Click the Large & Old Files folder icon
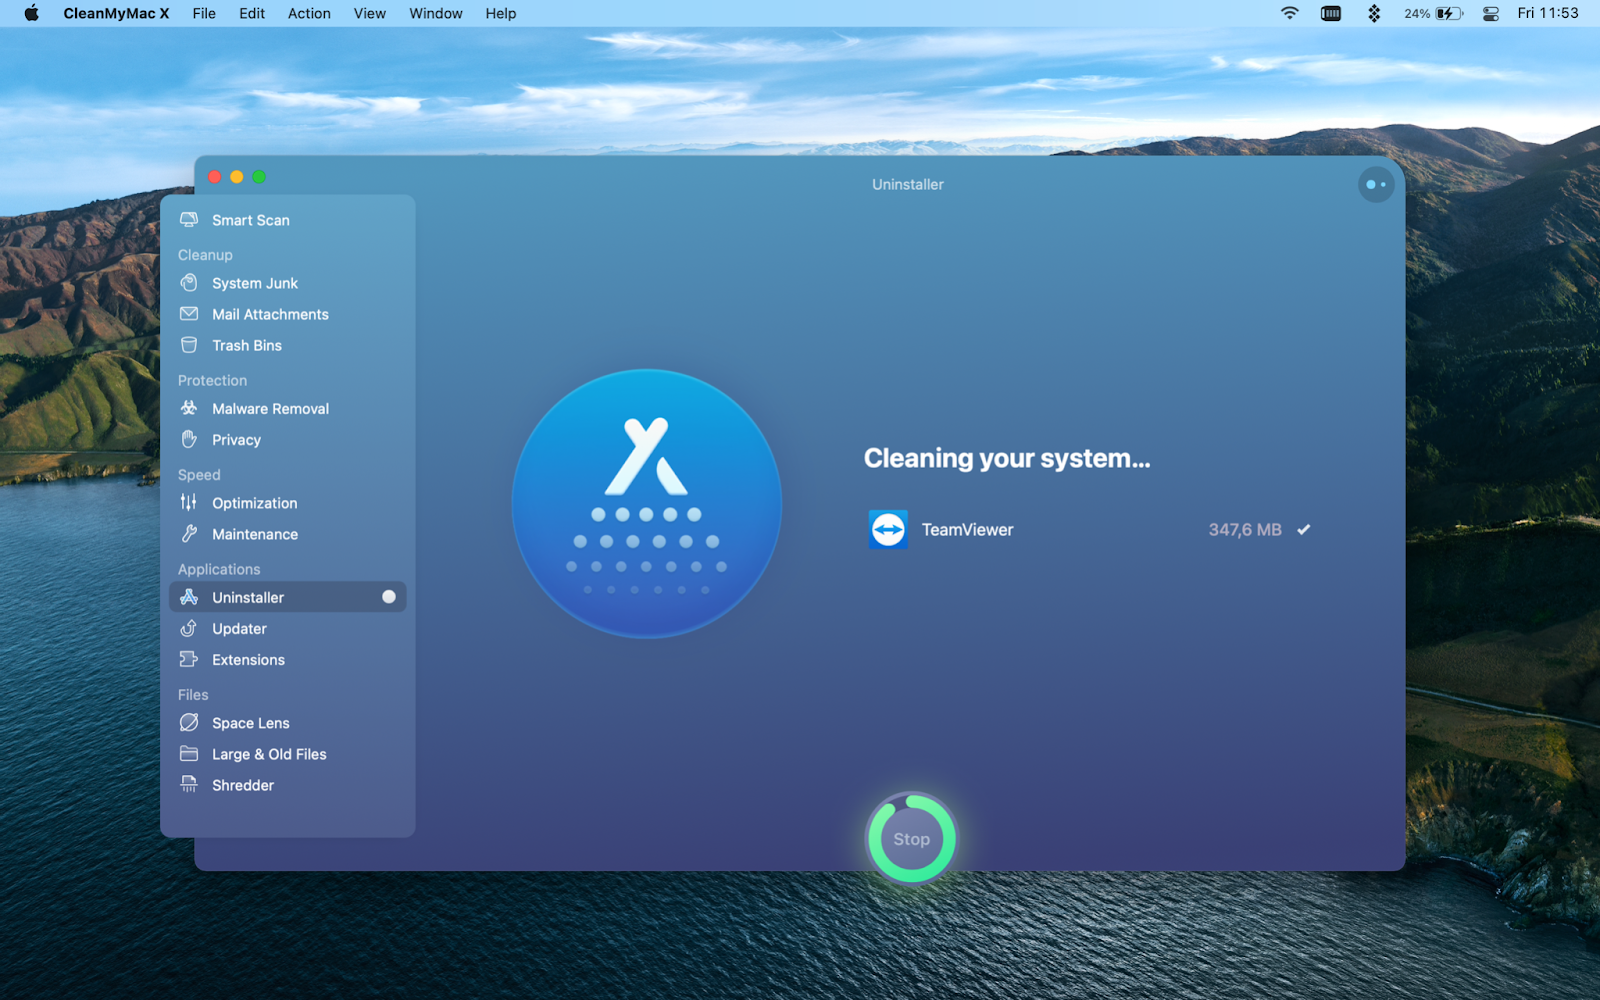Screen dimensions: 1600x1000 [189, 753]
